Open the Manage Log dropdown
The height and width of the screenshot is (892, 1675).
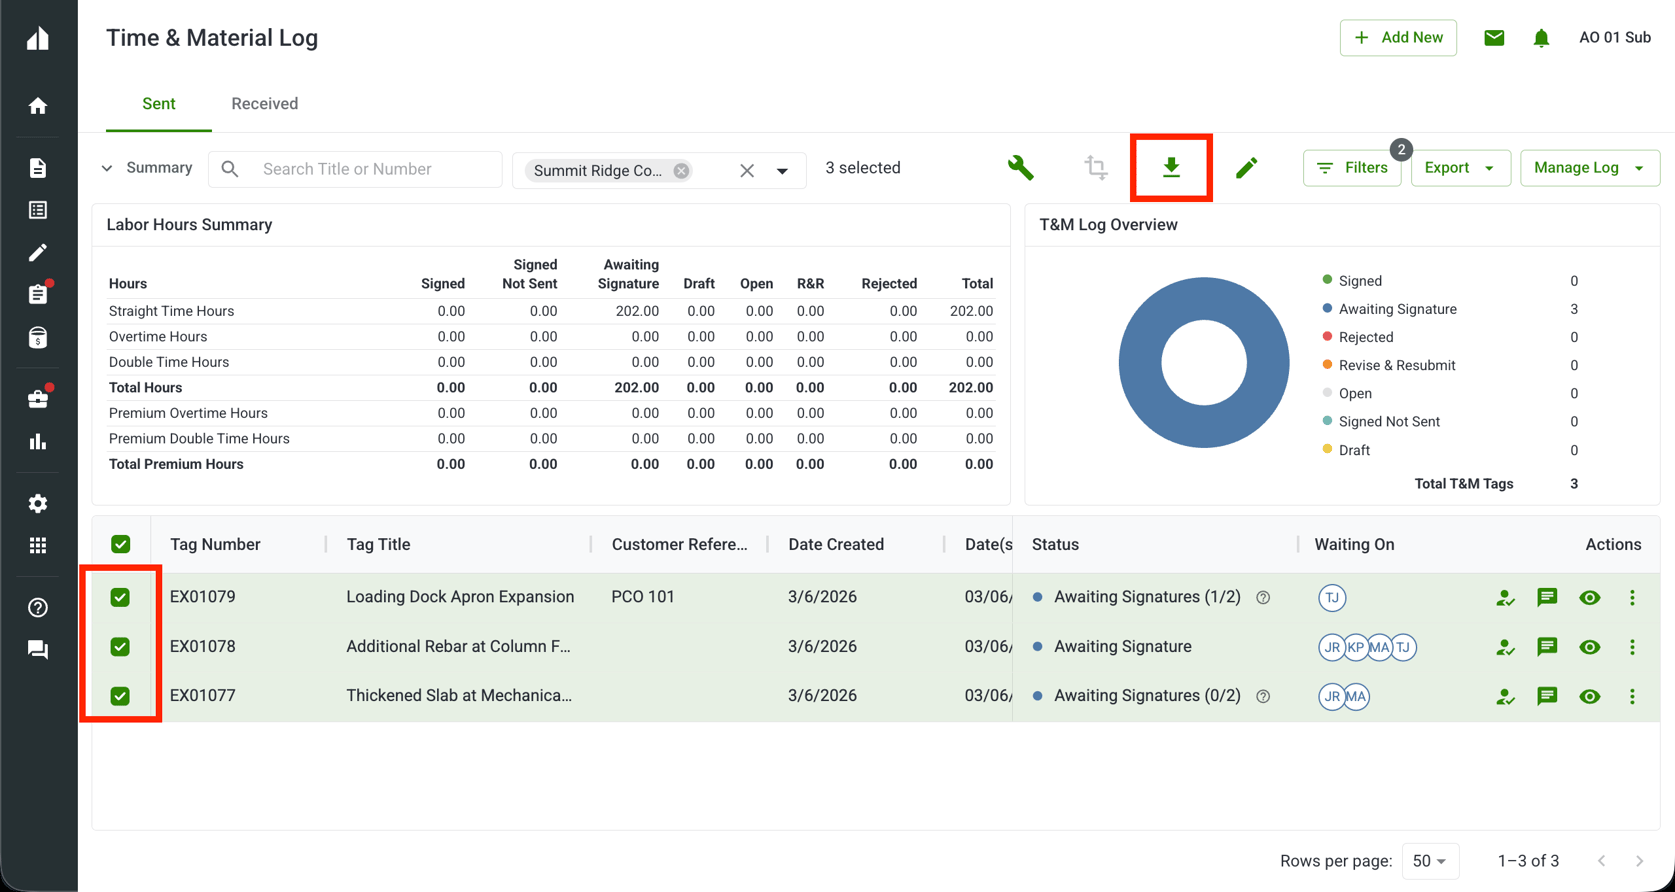pos(1590,168)
